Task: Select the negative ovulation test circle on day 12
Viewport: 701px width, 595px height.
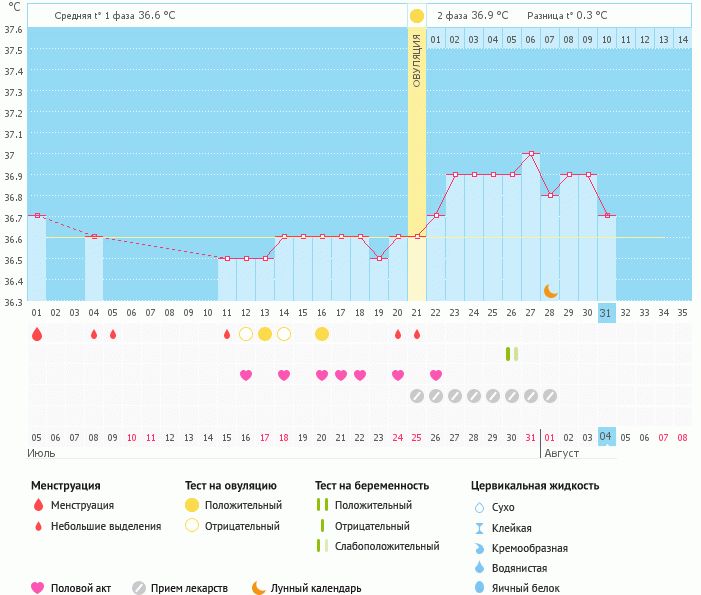Action: (x=246, y=334)
